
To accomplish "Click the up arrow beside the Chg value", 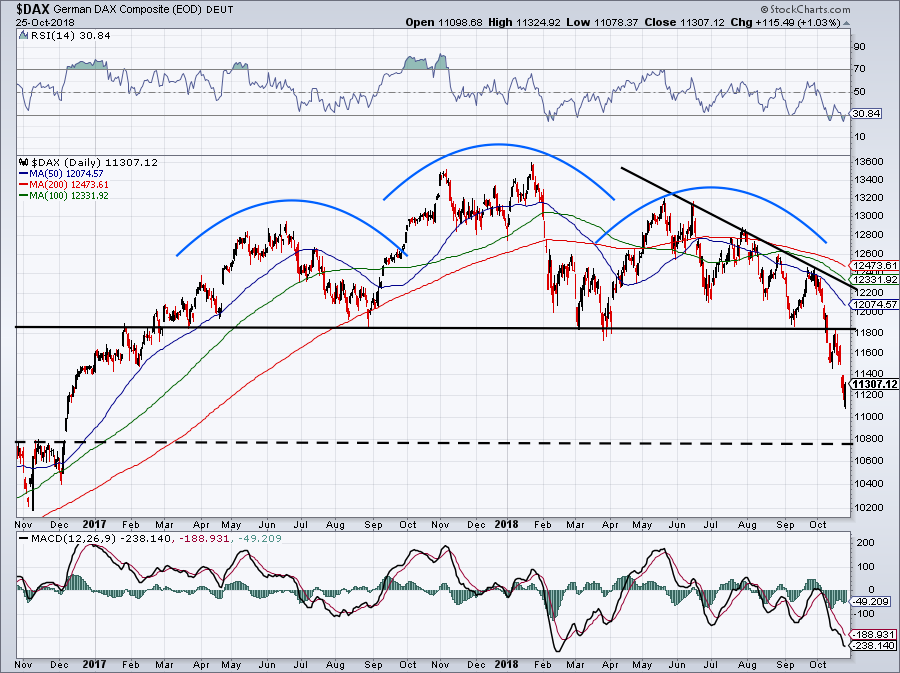I will pyautogui.click(x=847, y=23).
